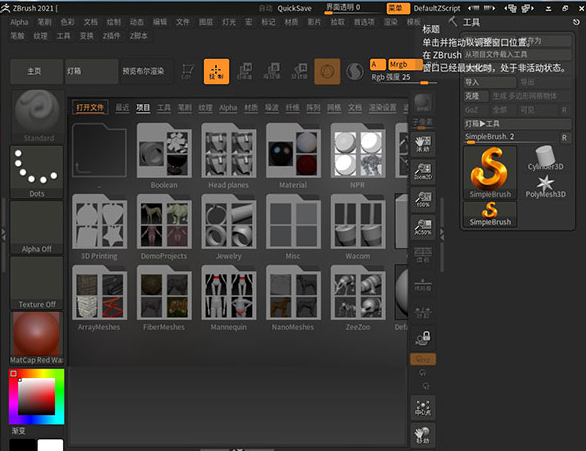This screenshot has width=586, height=451.
Task: Open the 首选项 (Preferences) menu
Action: point(364,22)
